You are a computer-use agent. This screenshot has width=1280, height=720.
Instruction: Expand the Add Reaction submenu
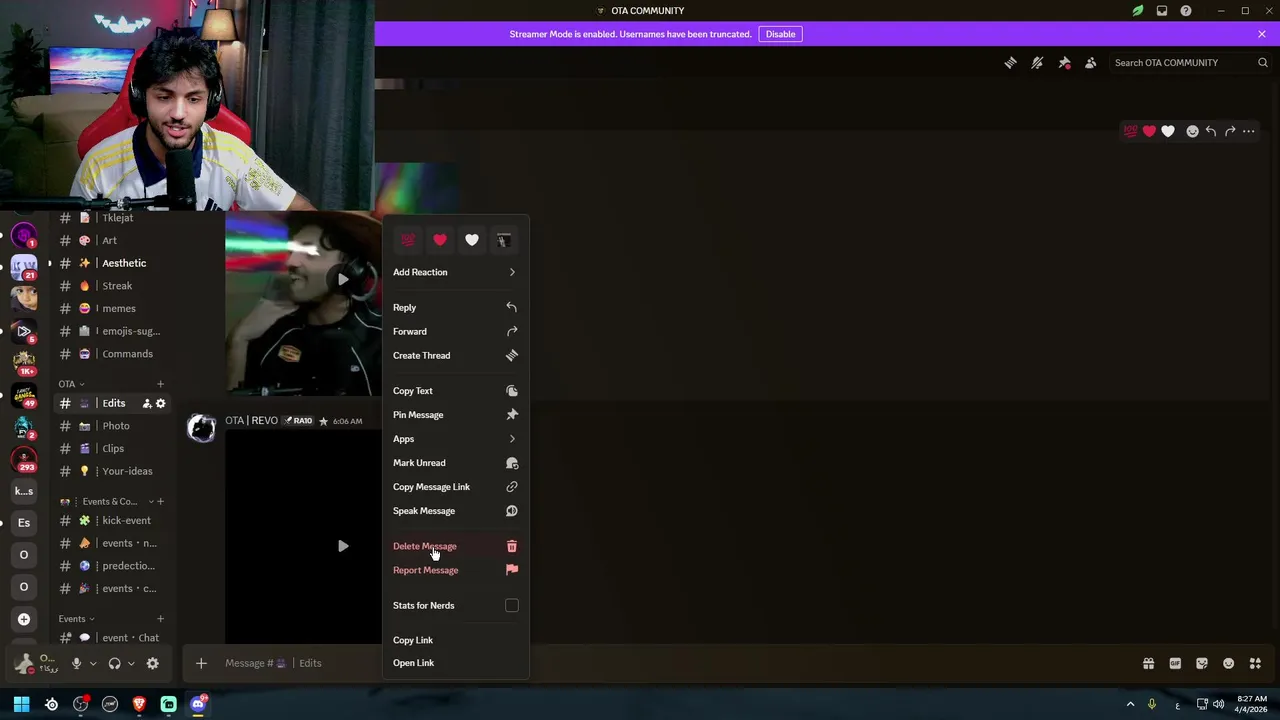pyautogui.click(x=455, y=272)
